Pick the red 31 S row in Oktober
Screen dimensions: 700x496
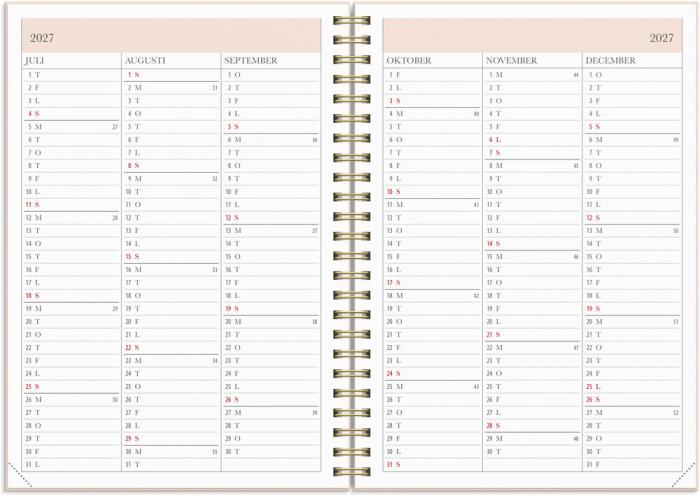393,464
